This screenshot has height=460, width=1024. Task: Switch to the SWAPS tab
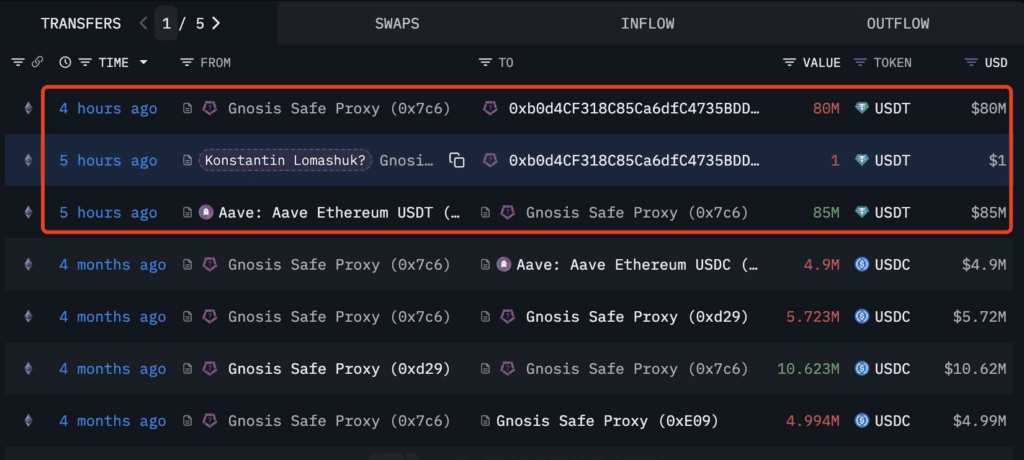coord(397,23)
